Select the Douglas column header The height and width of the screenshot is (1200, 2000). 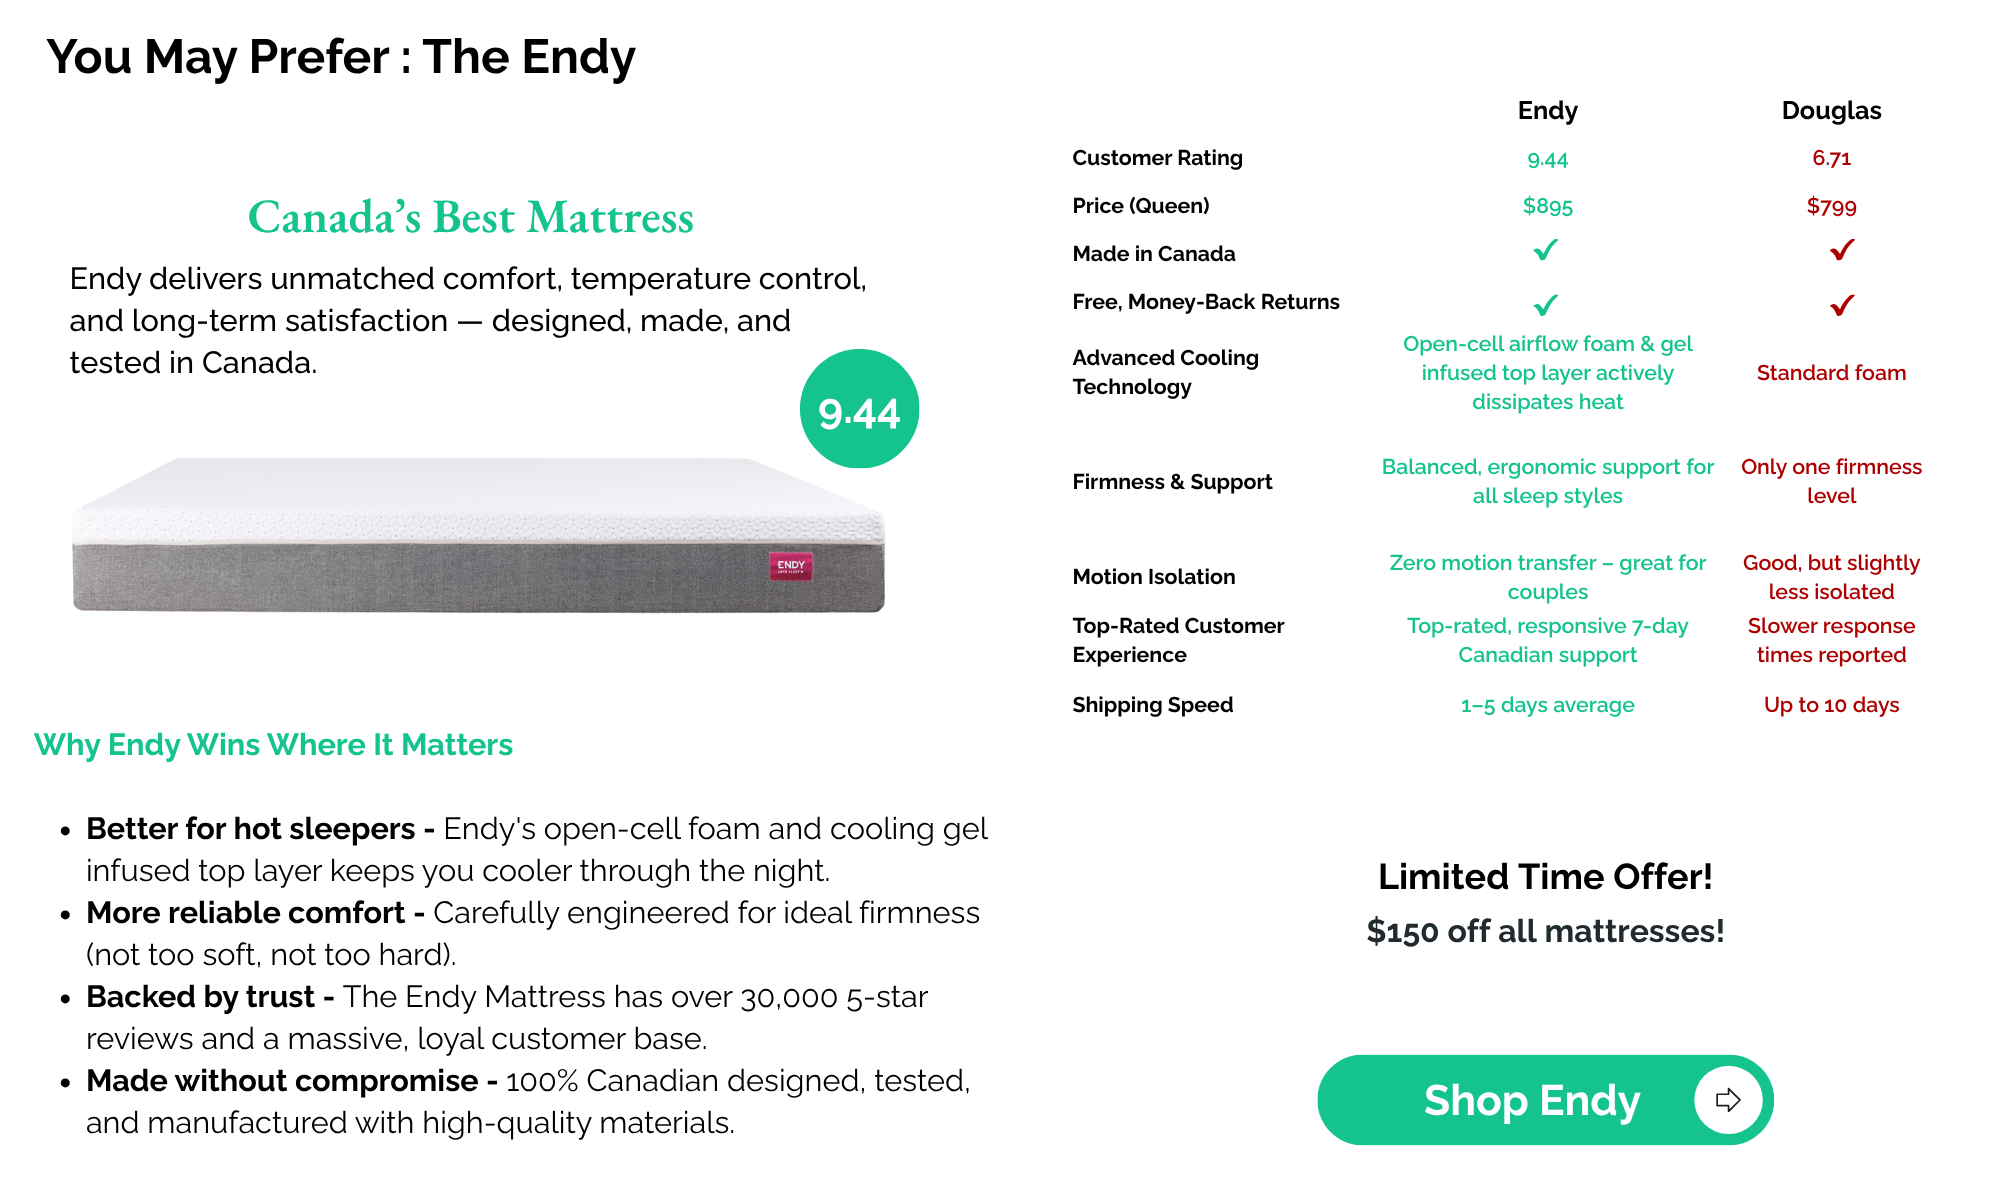[1831, 110]
